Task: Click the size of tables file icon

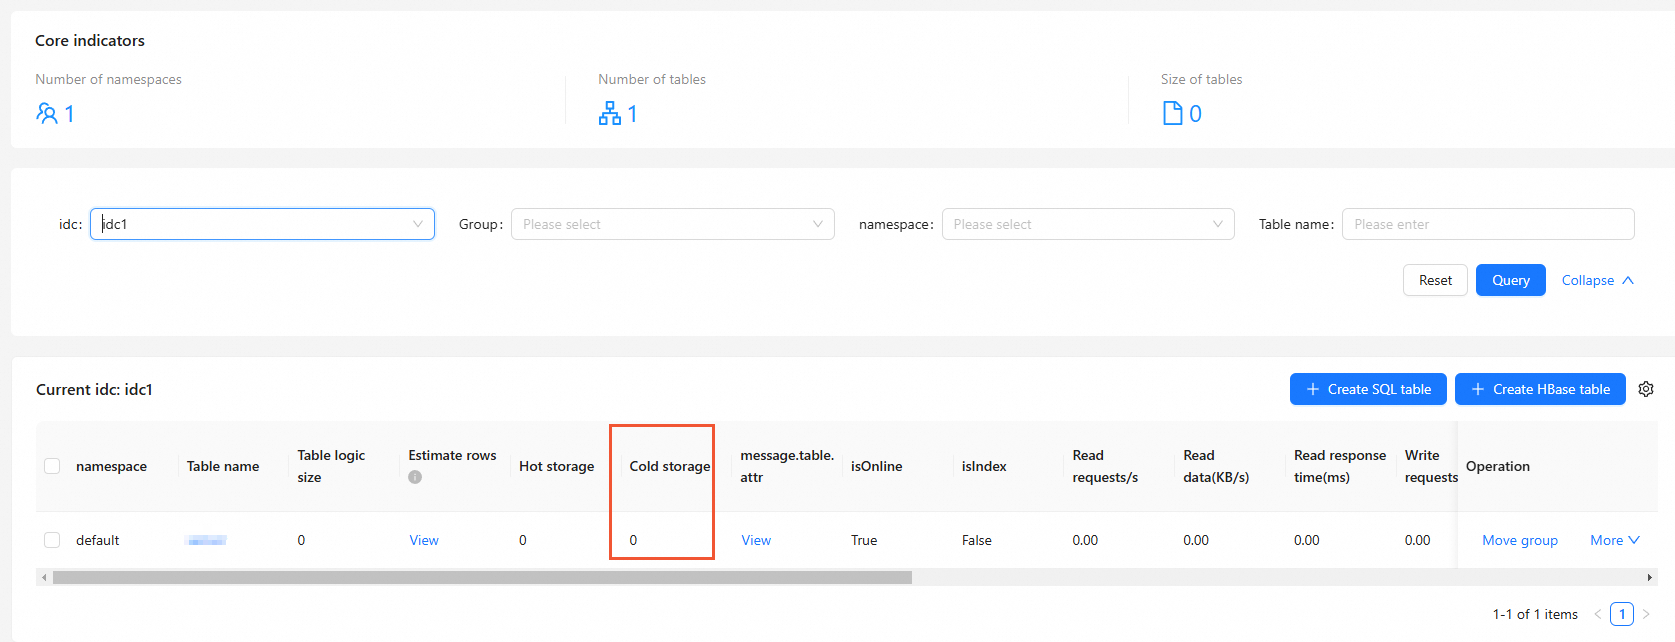Action: pos(1173,113)
